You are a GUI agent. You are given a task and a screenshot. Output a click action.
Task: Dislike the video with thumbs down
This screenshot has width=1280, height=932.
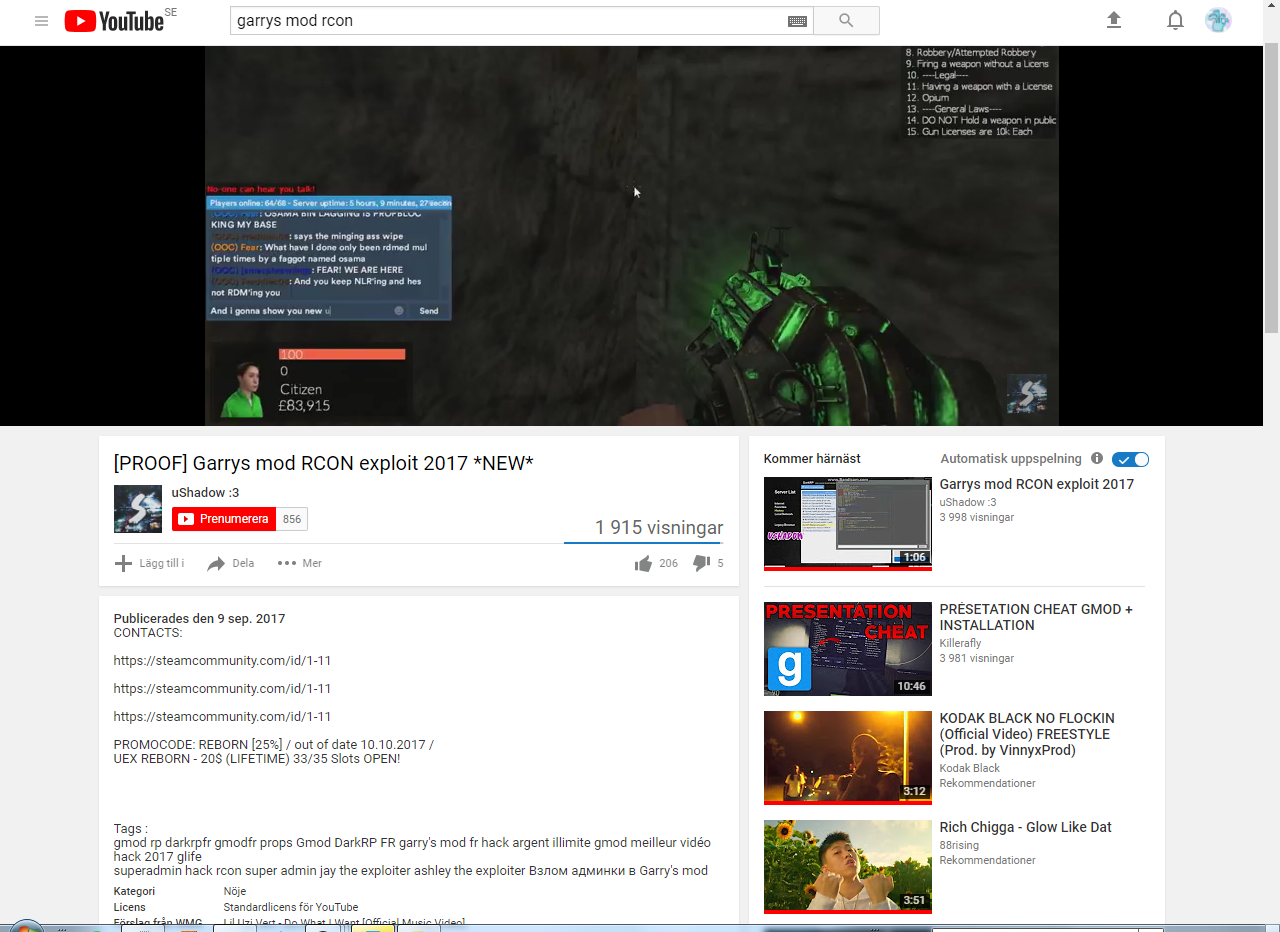701,563
